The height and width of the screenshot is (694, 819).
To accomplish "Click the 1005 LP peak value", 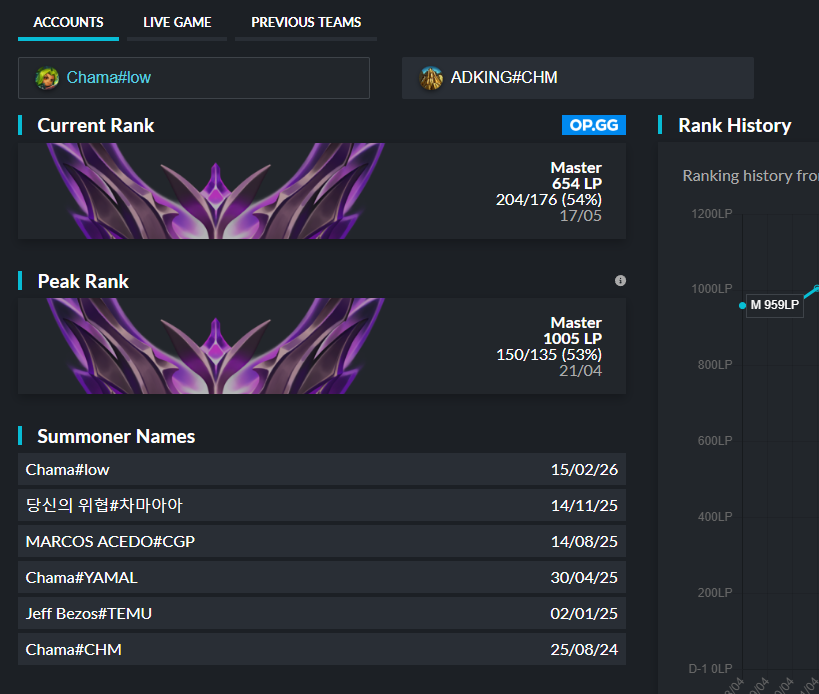I will coord(572,339).
